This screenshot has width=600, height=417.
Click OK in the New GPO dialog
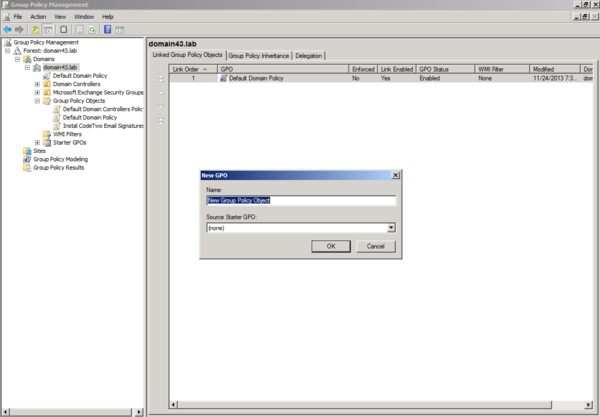coord(331,246)
